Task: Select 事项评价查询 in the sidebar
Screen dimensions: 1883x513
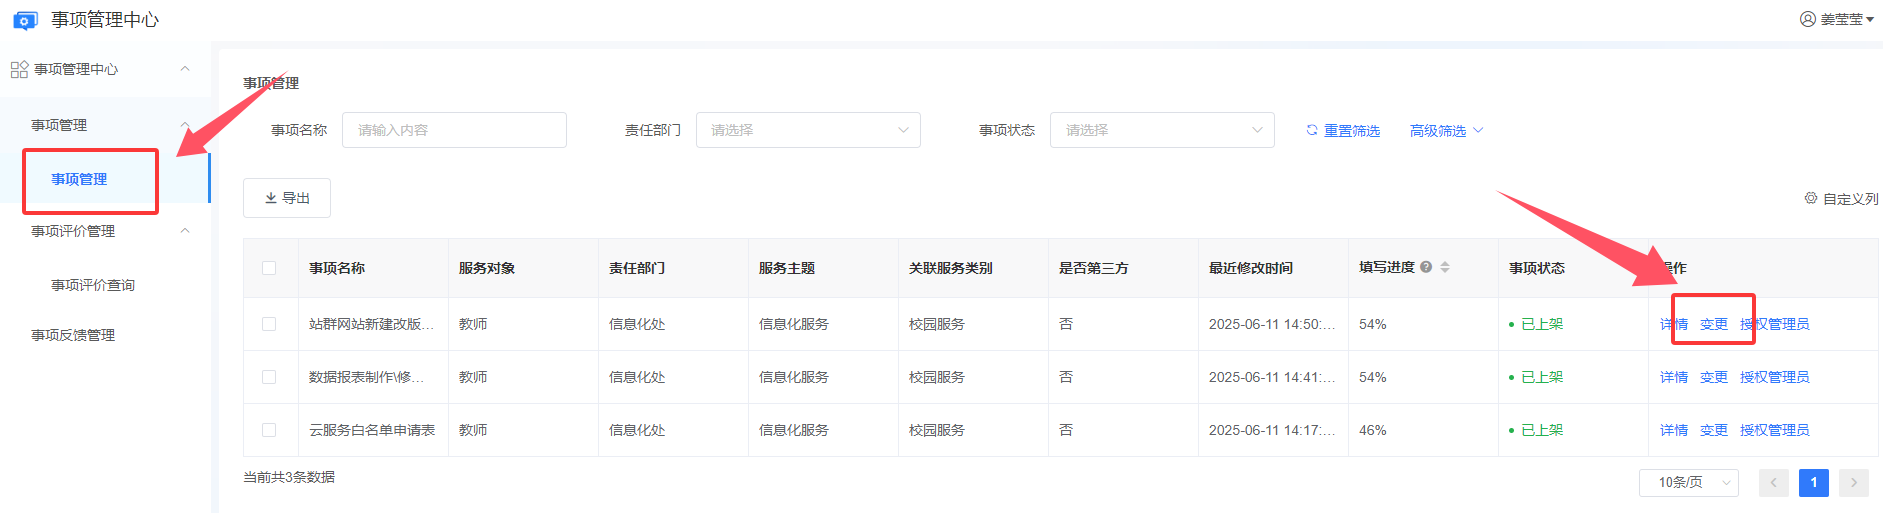Action: coord(93,285)
